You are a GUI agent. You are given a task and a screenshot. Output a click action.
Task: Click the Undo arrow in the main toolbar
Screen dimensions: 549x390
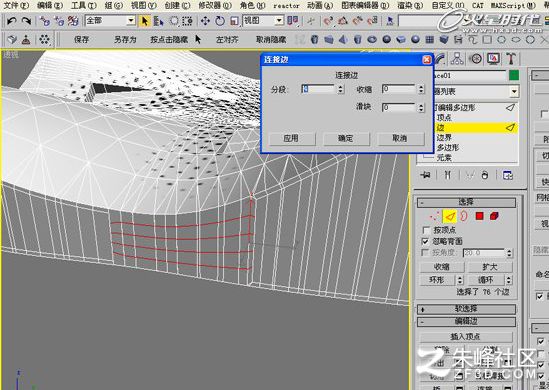[12, 21]
